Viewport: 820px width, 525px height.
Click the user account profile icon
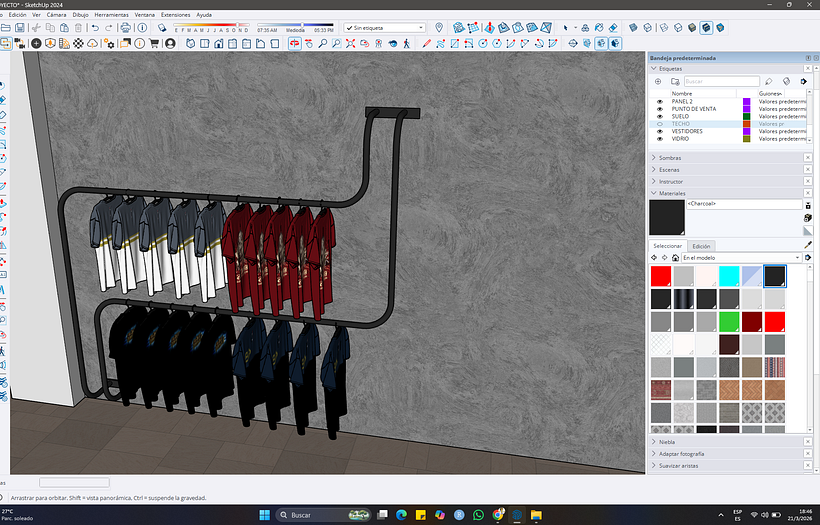[x=170, y=43]
